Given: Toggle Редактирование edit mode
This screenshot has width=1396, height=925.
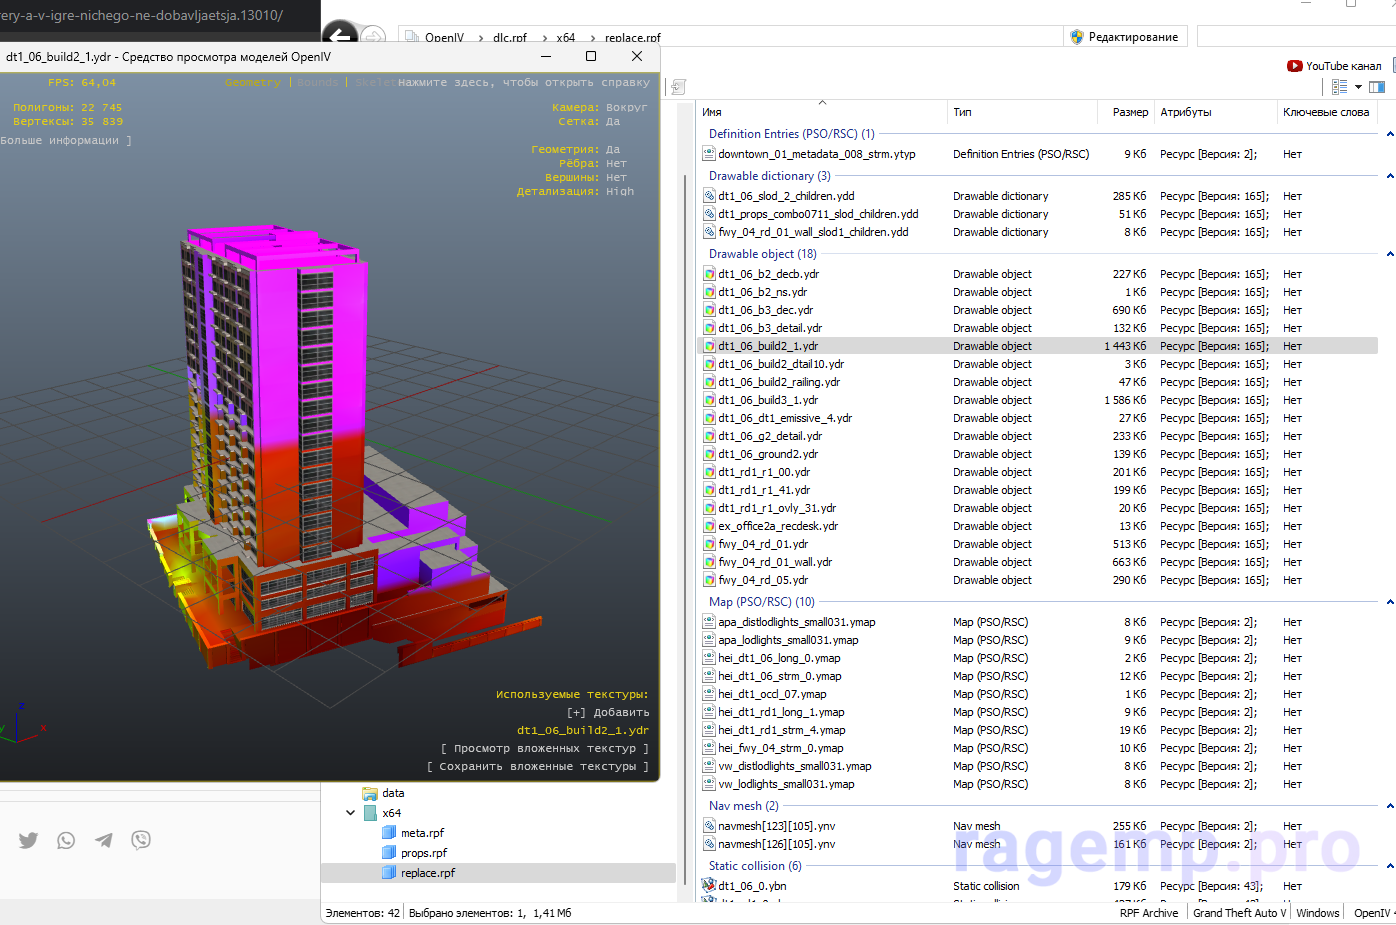Looking at the screenshot, I should 1125,37.
